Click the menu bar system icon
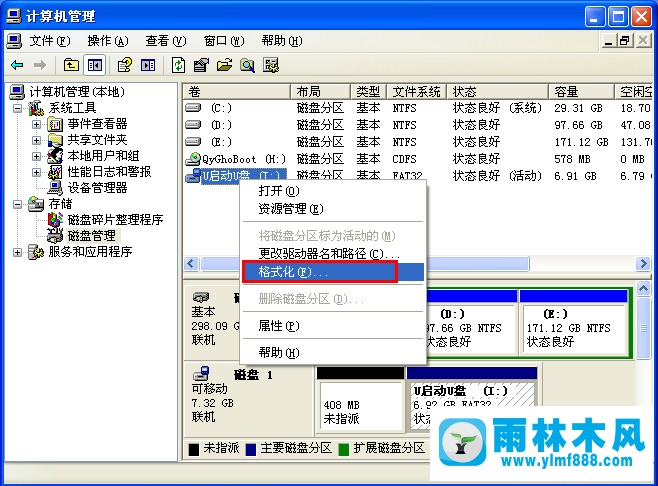 14,41
